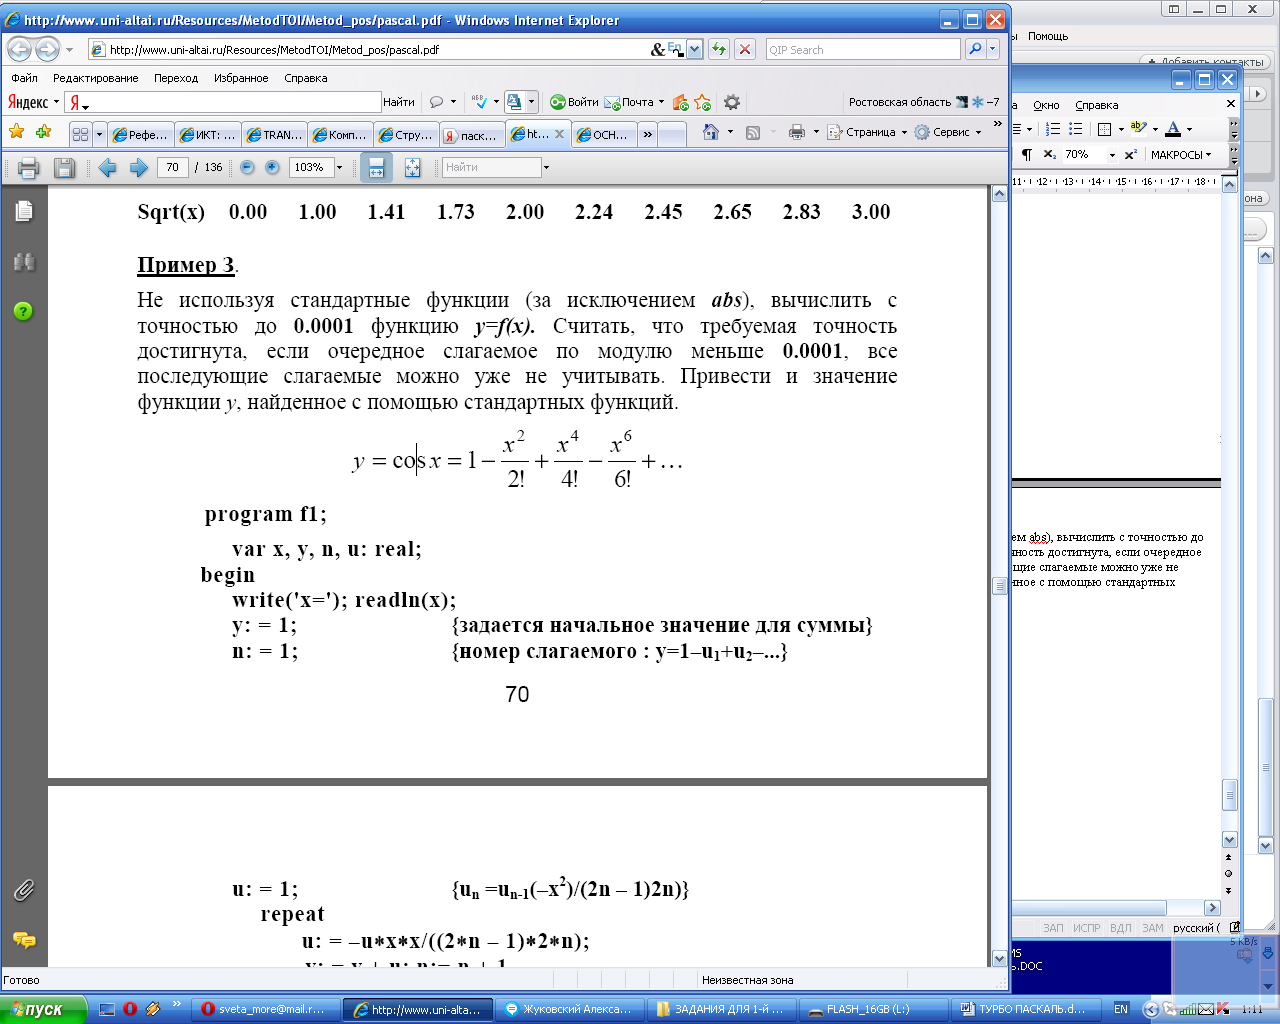1280x1024 pixels.
Task: Toggle fit-width scrolling mode
Action: (376, 168)
